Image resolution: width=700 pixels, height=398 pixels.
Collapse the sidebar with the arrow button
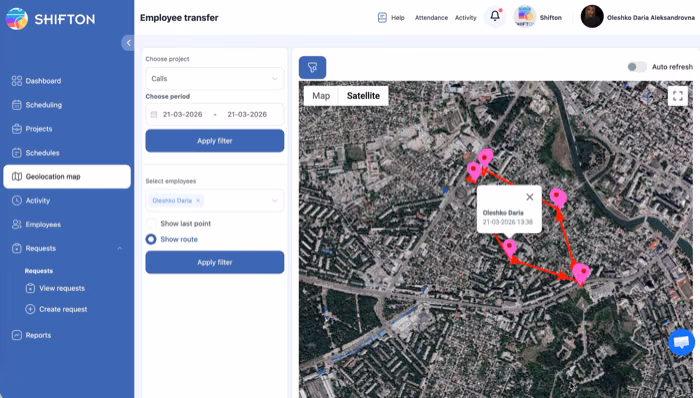128,43
